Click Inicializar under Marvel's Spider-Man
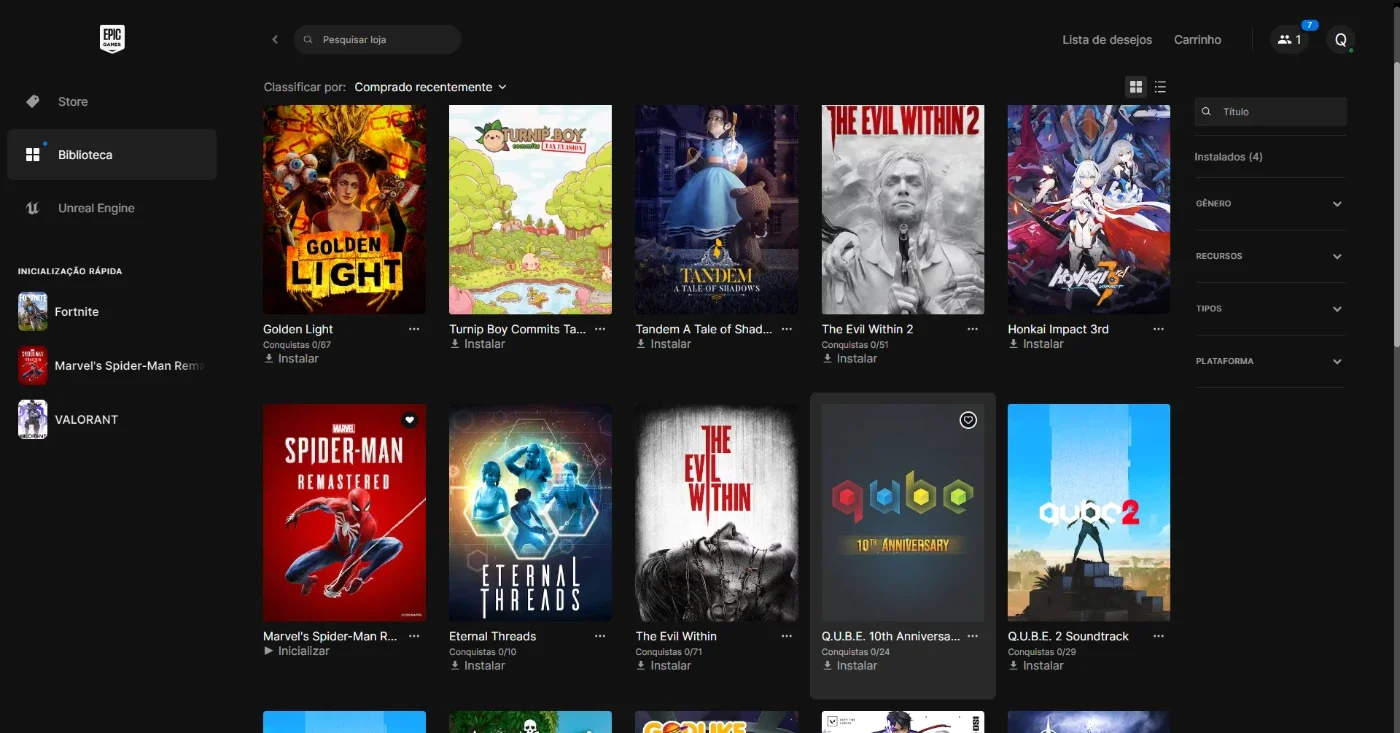Image resolution: width=1400 pixels, height=733 pixels. coord(296,651)
